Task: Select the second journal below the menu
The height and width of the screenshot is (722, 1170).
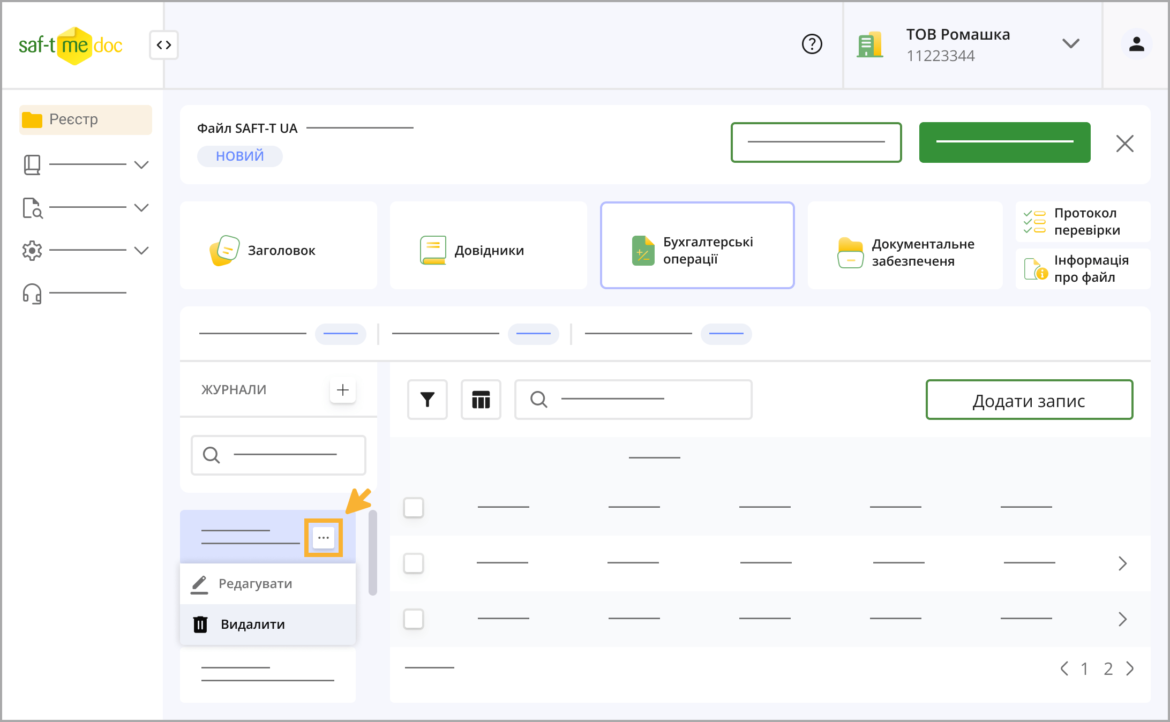Action: [267, 674]
